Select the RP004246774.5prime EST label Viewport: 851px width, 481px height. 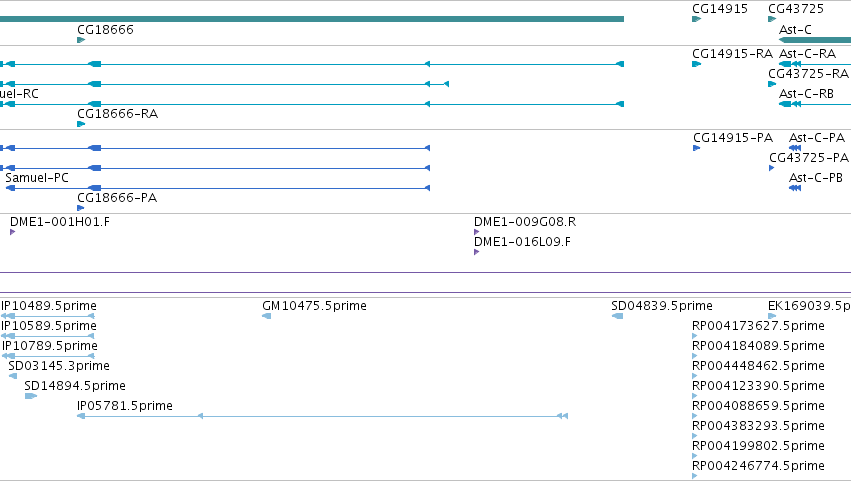tap(758, 466)
